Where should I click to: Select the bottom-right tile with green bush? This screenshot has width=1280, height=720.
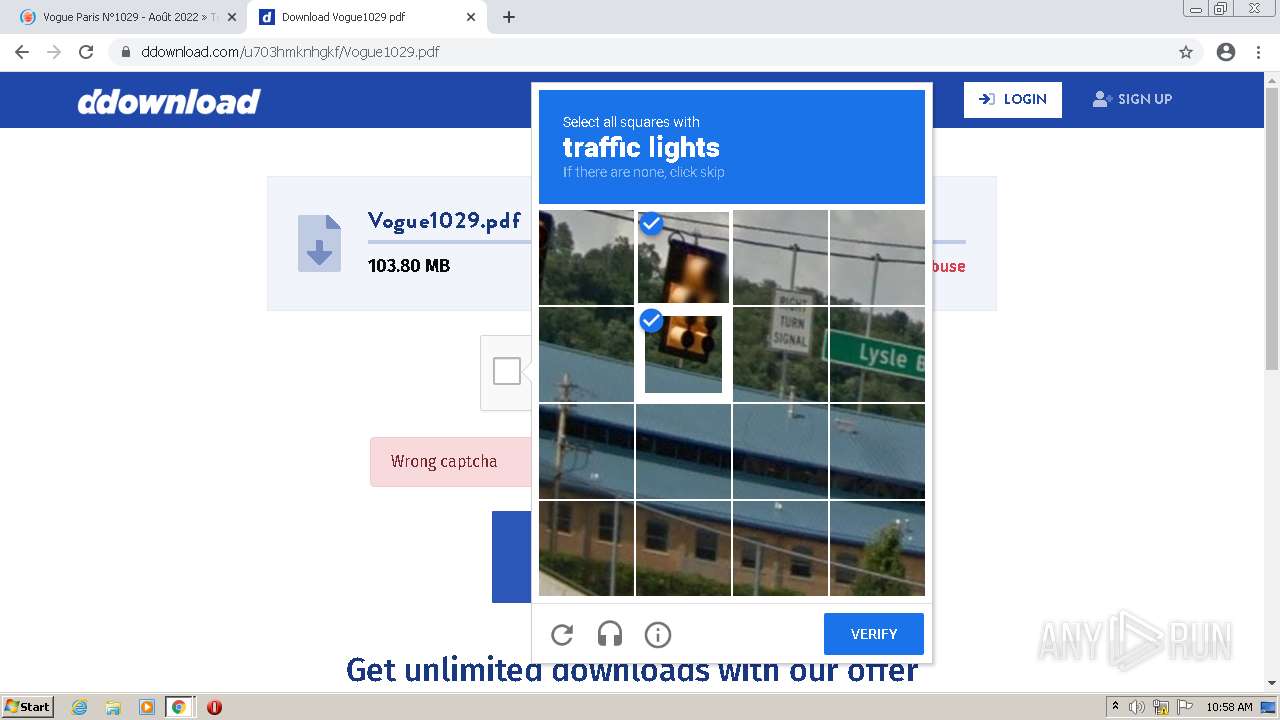coord(877,548)
